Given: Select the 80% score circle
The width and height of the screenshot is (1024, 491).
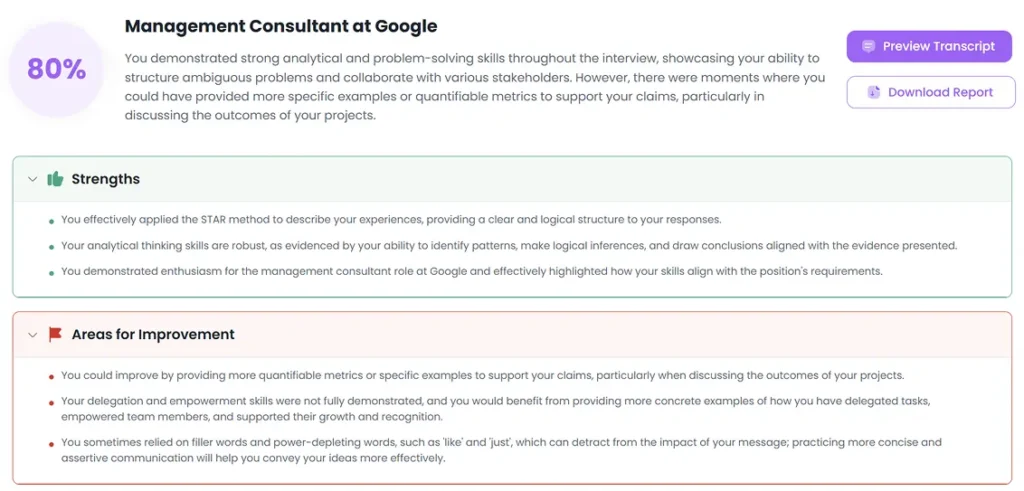Looking at the screenshot, I should (57, 69).
